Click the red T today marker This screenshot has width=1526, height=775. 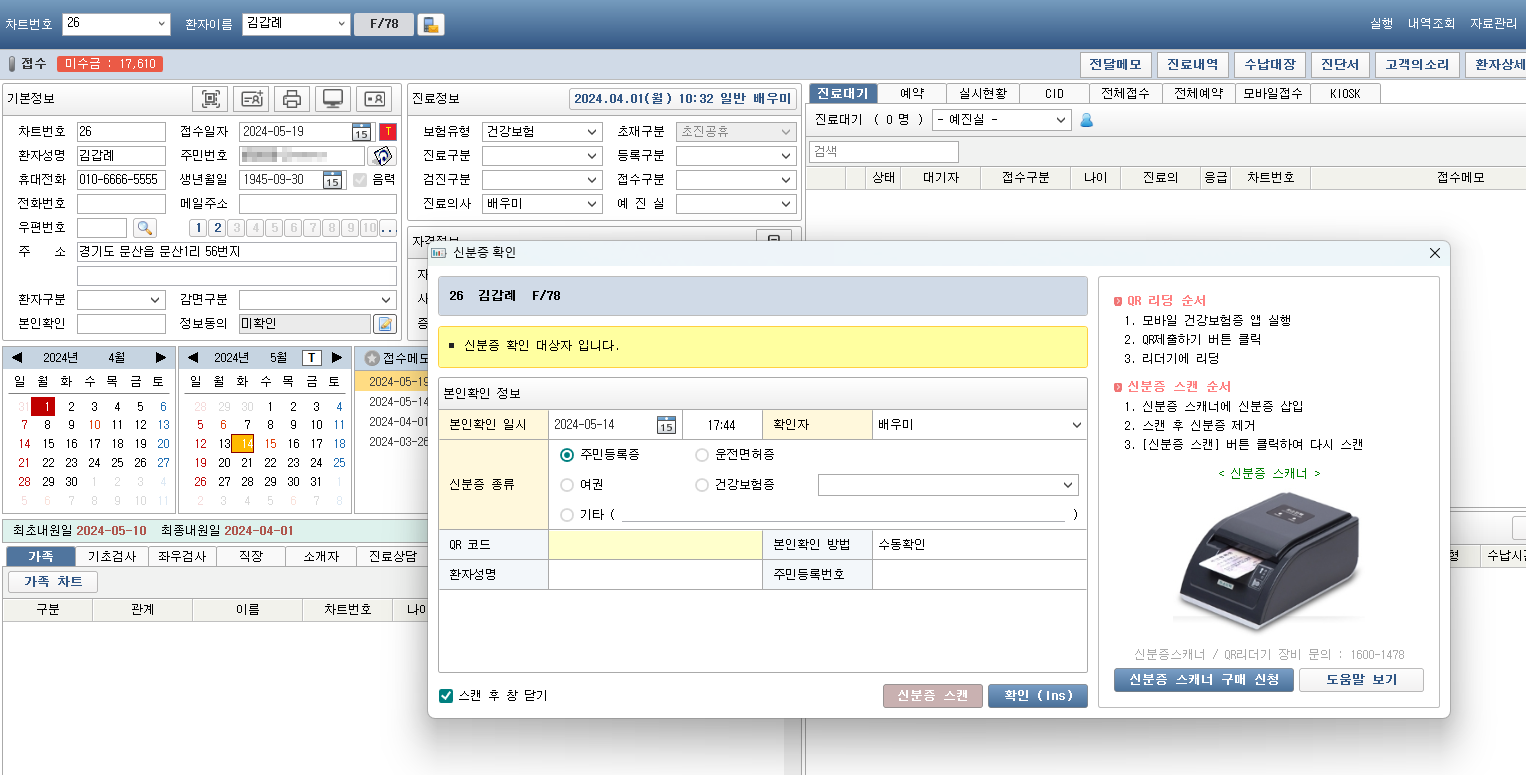[x=388, y=132]
